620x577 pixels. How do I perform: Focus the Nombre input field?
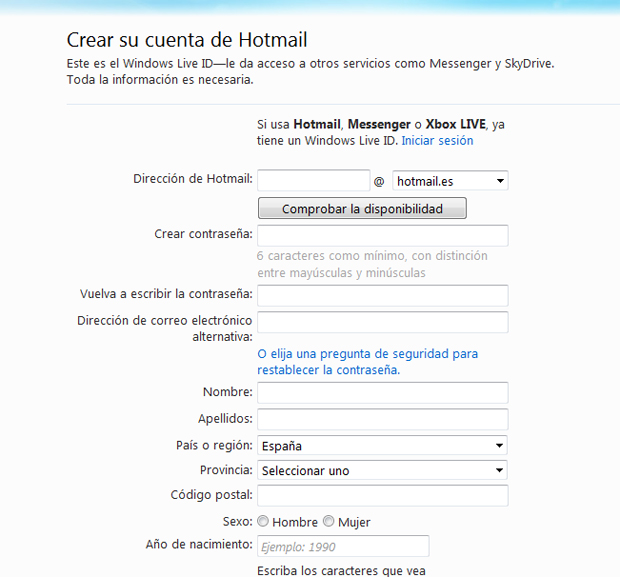click(x=383, y=393)
